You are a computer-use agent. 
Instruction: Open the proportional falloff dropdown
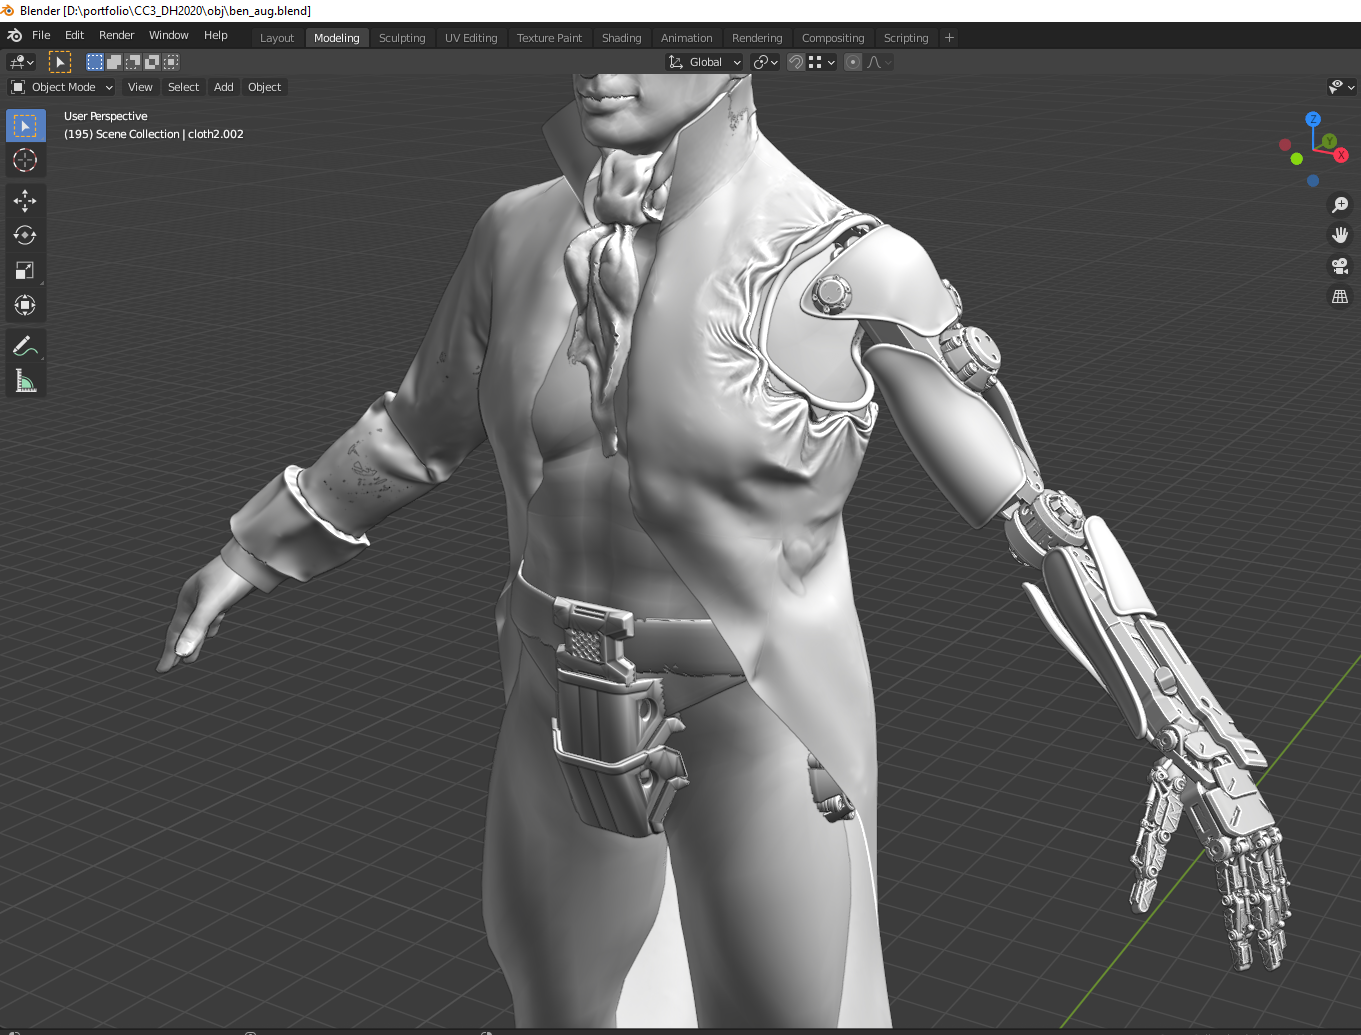[x=879, y=62]
